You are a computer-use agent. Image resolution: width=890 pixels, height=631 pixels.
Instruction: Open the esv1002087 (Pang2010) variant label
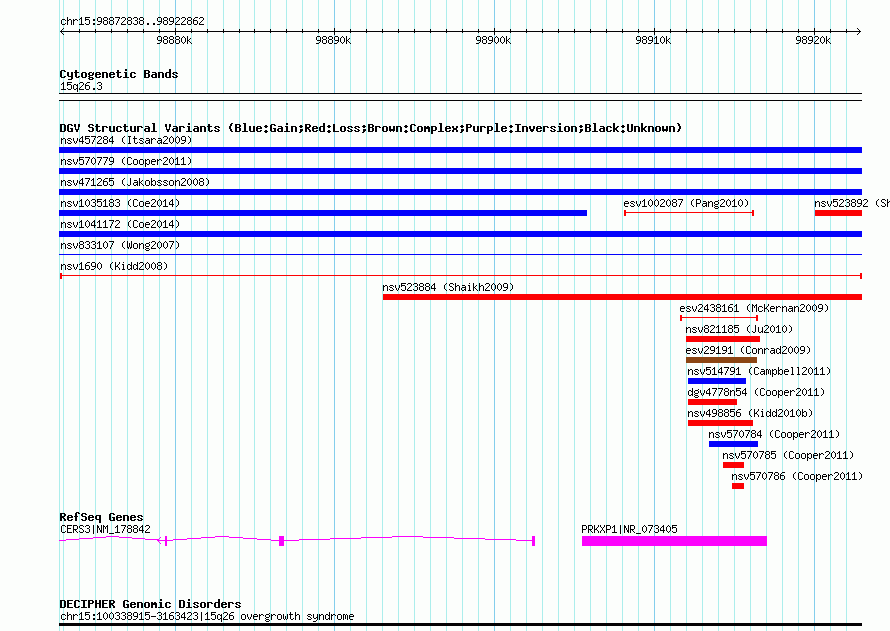(x=686, y=203)
